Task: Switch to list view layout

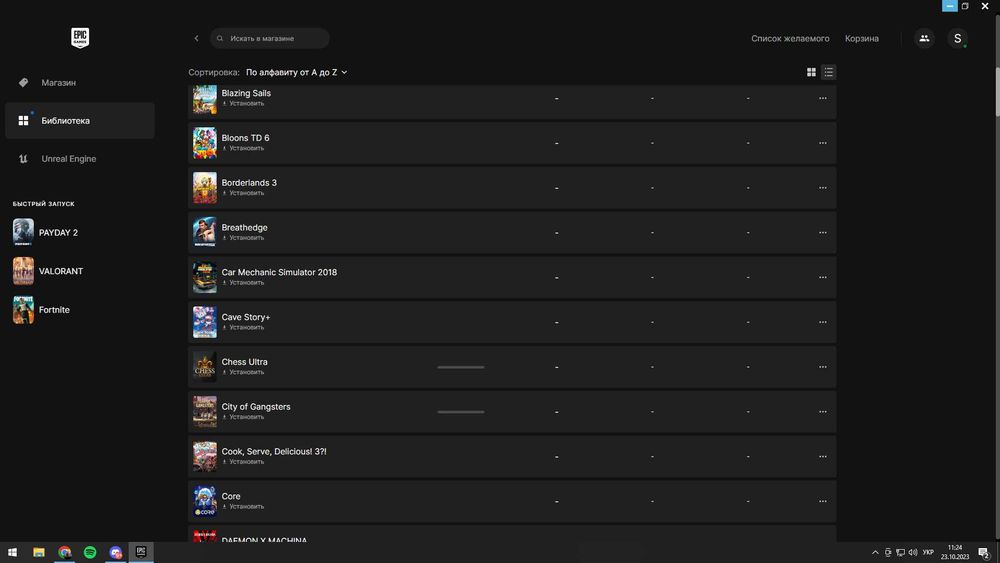Action: 828,72
